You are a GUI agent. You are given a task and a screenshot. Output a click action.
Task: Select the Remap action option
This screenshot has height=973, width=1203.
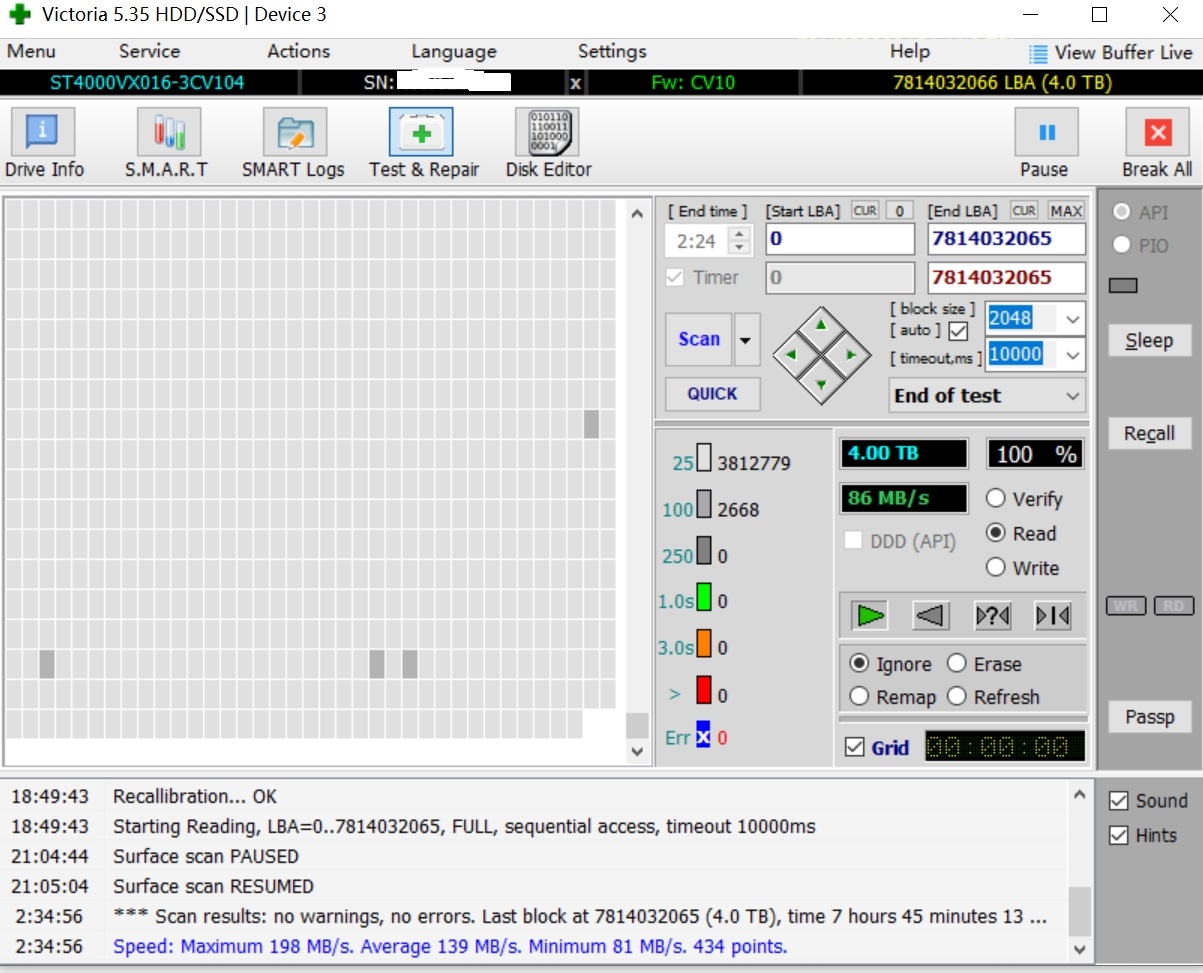[859, 697]
